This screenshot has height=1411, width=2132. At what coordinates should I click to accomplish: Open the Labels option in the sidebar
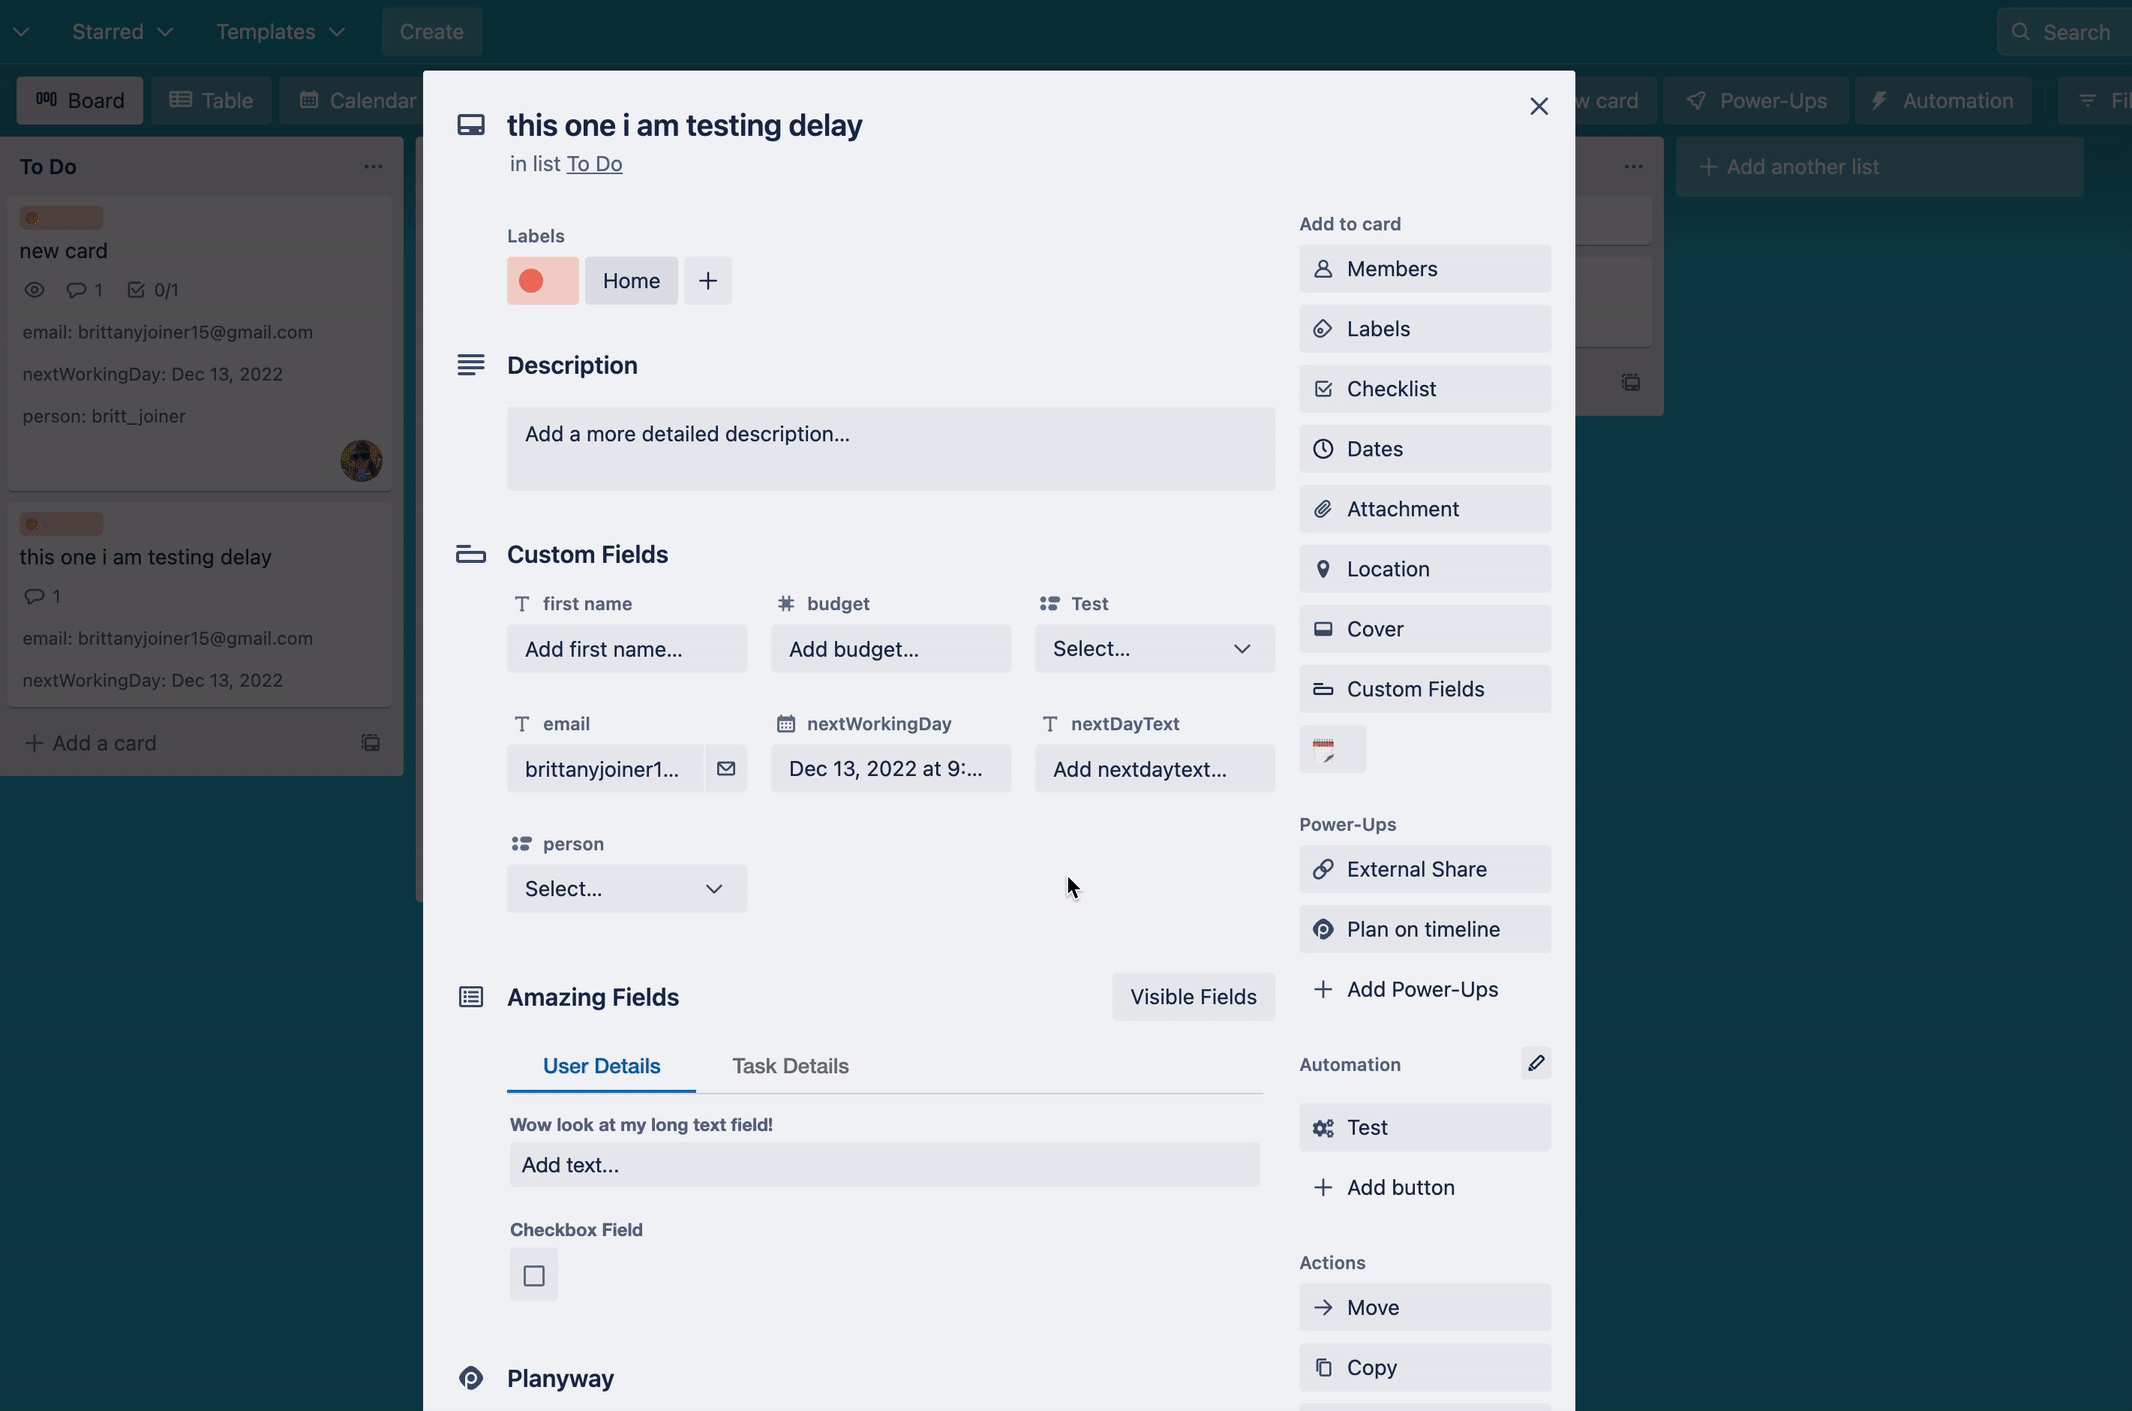(1424, 329)
